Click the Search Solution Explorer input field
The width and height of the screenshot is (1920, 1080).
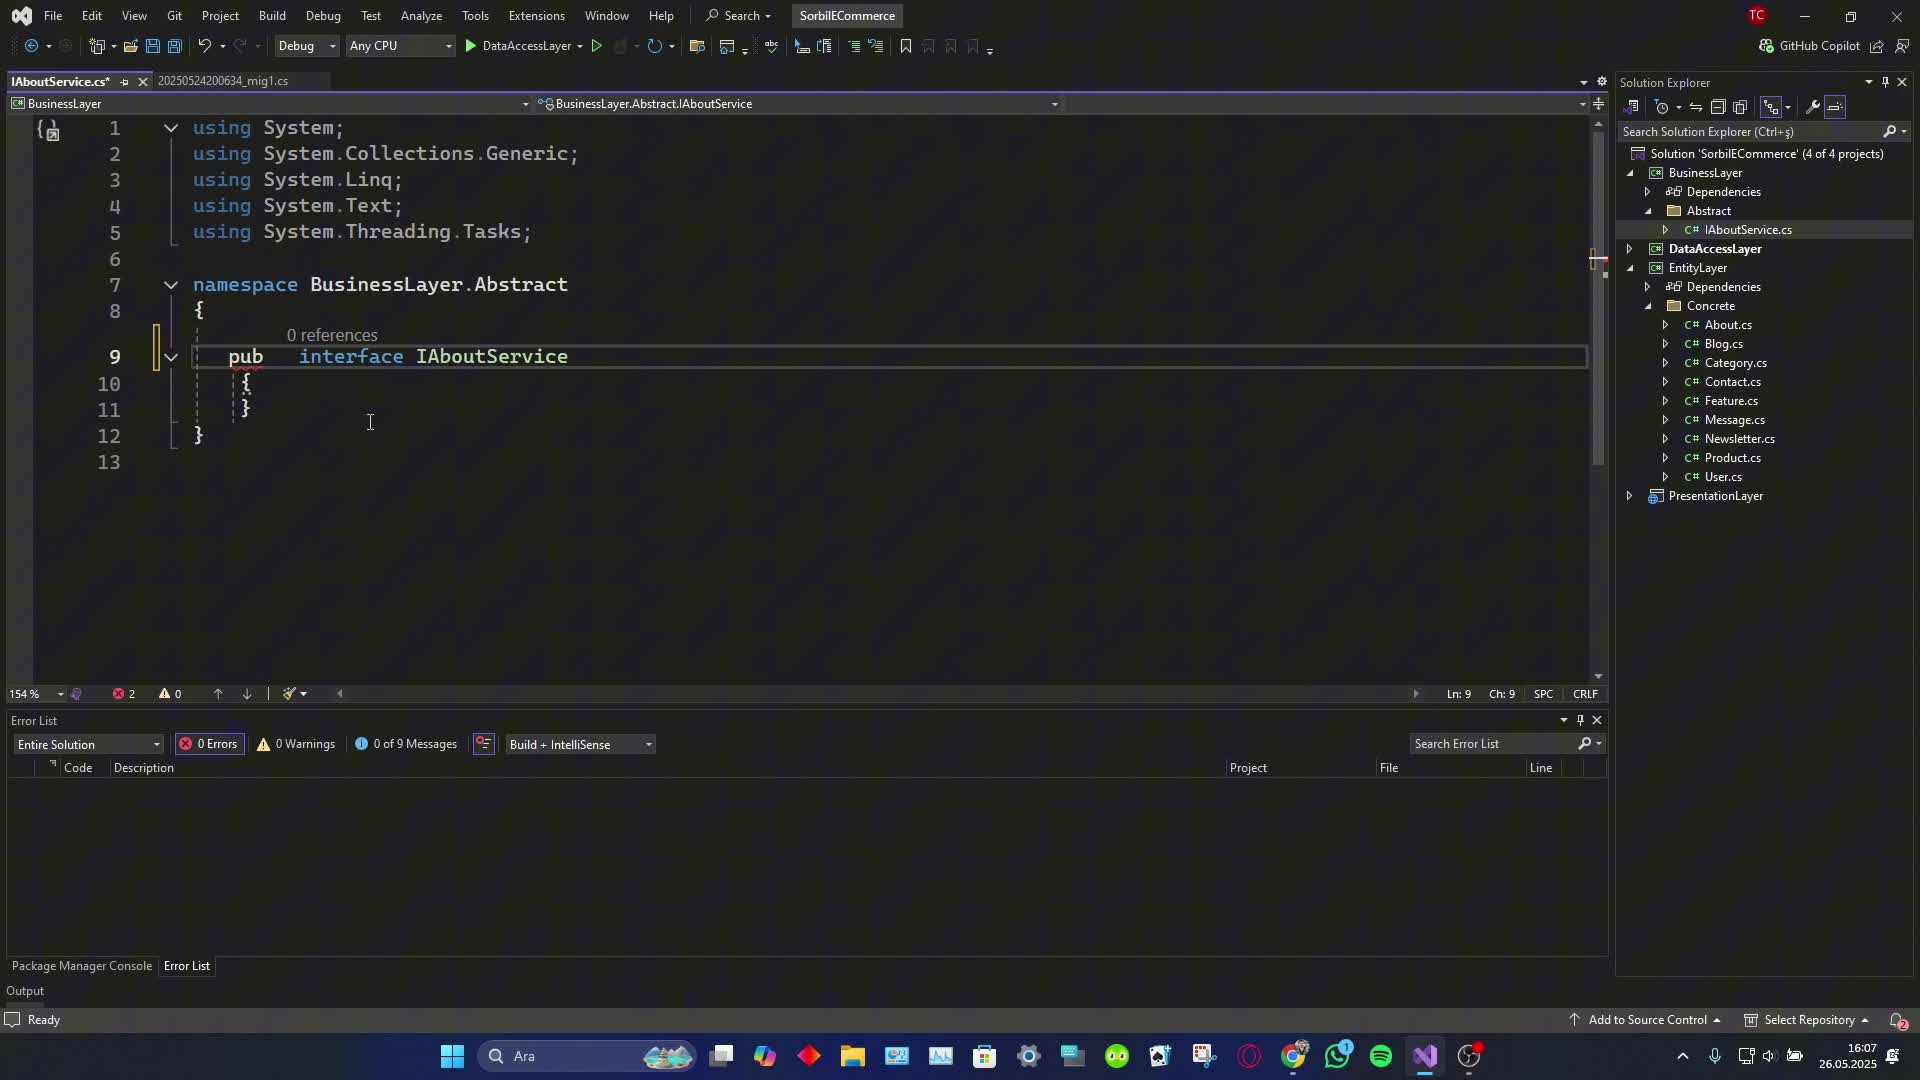[1750, 132]
